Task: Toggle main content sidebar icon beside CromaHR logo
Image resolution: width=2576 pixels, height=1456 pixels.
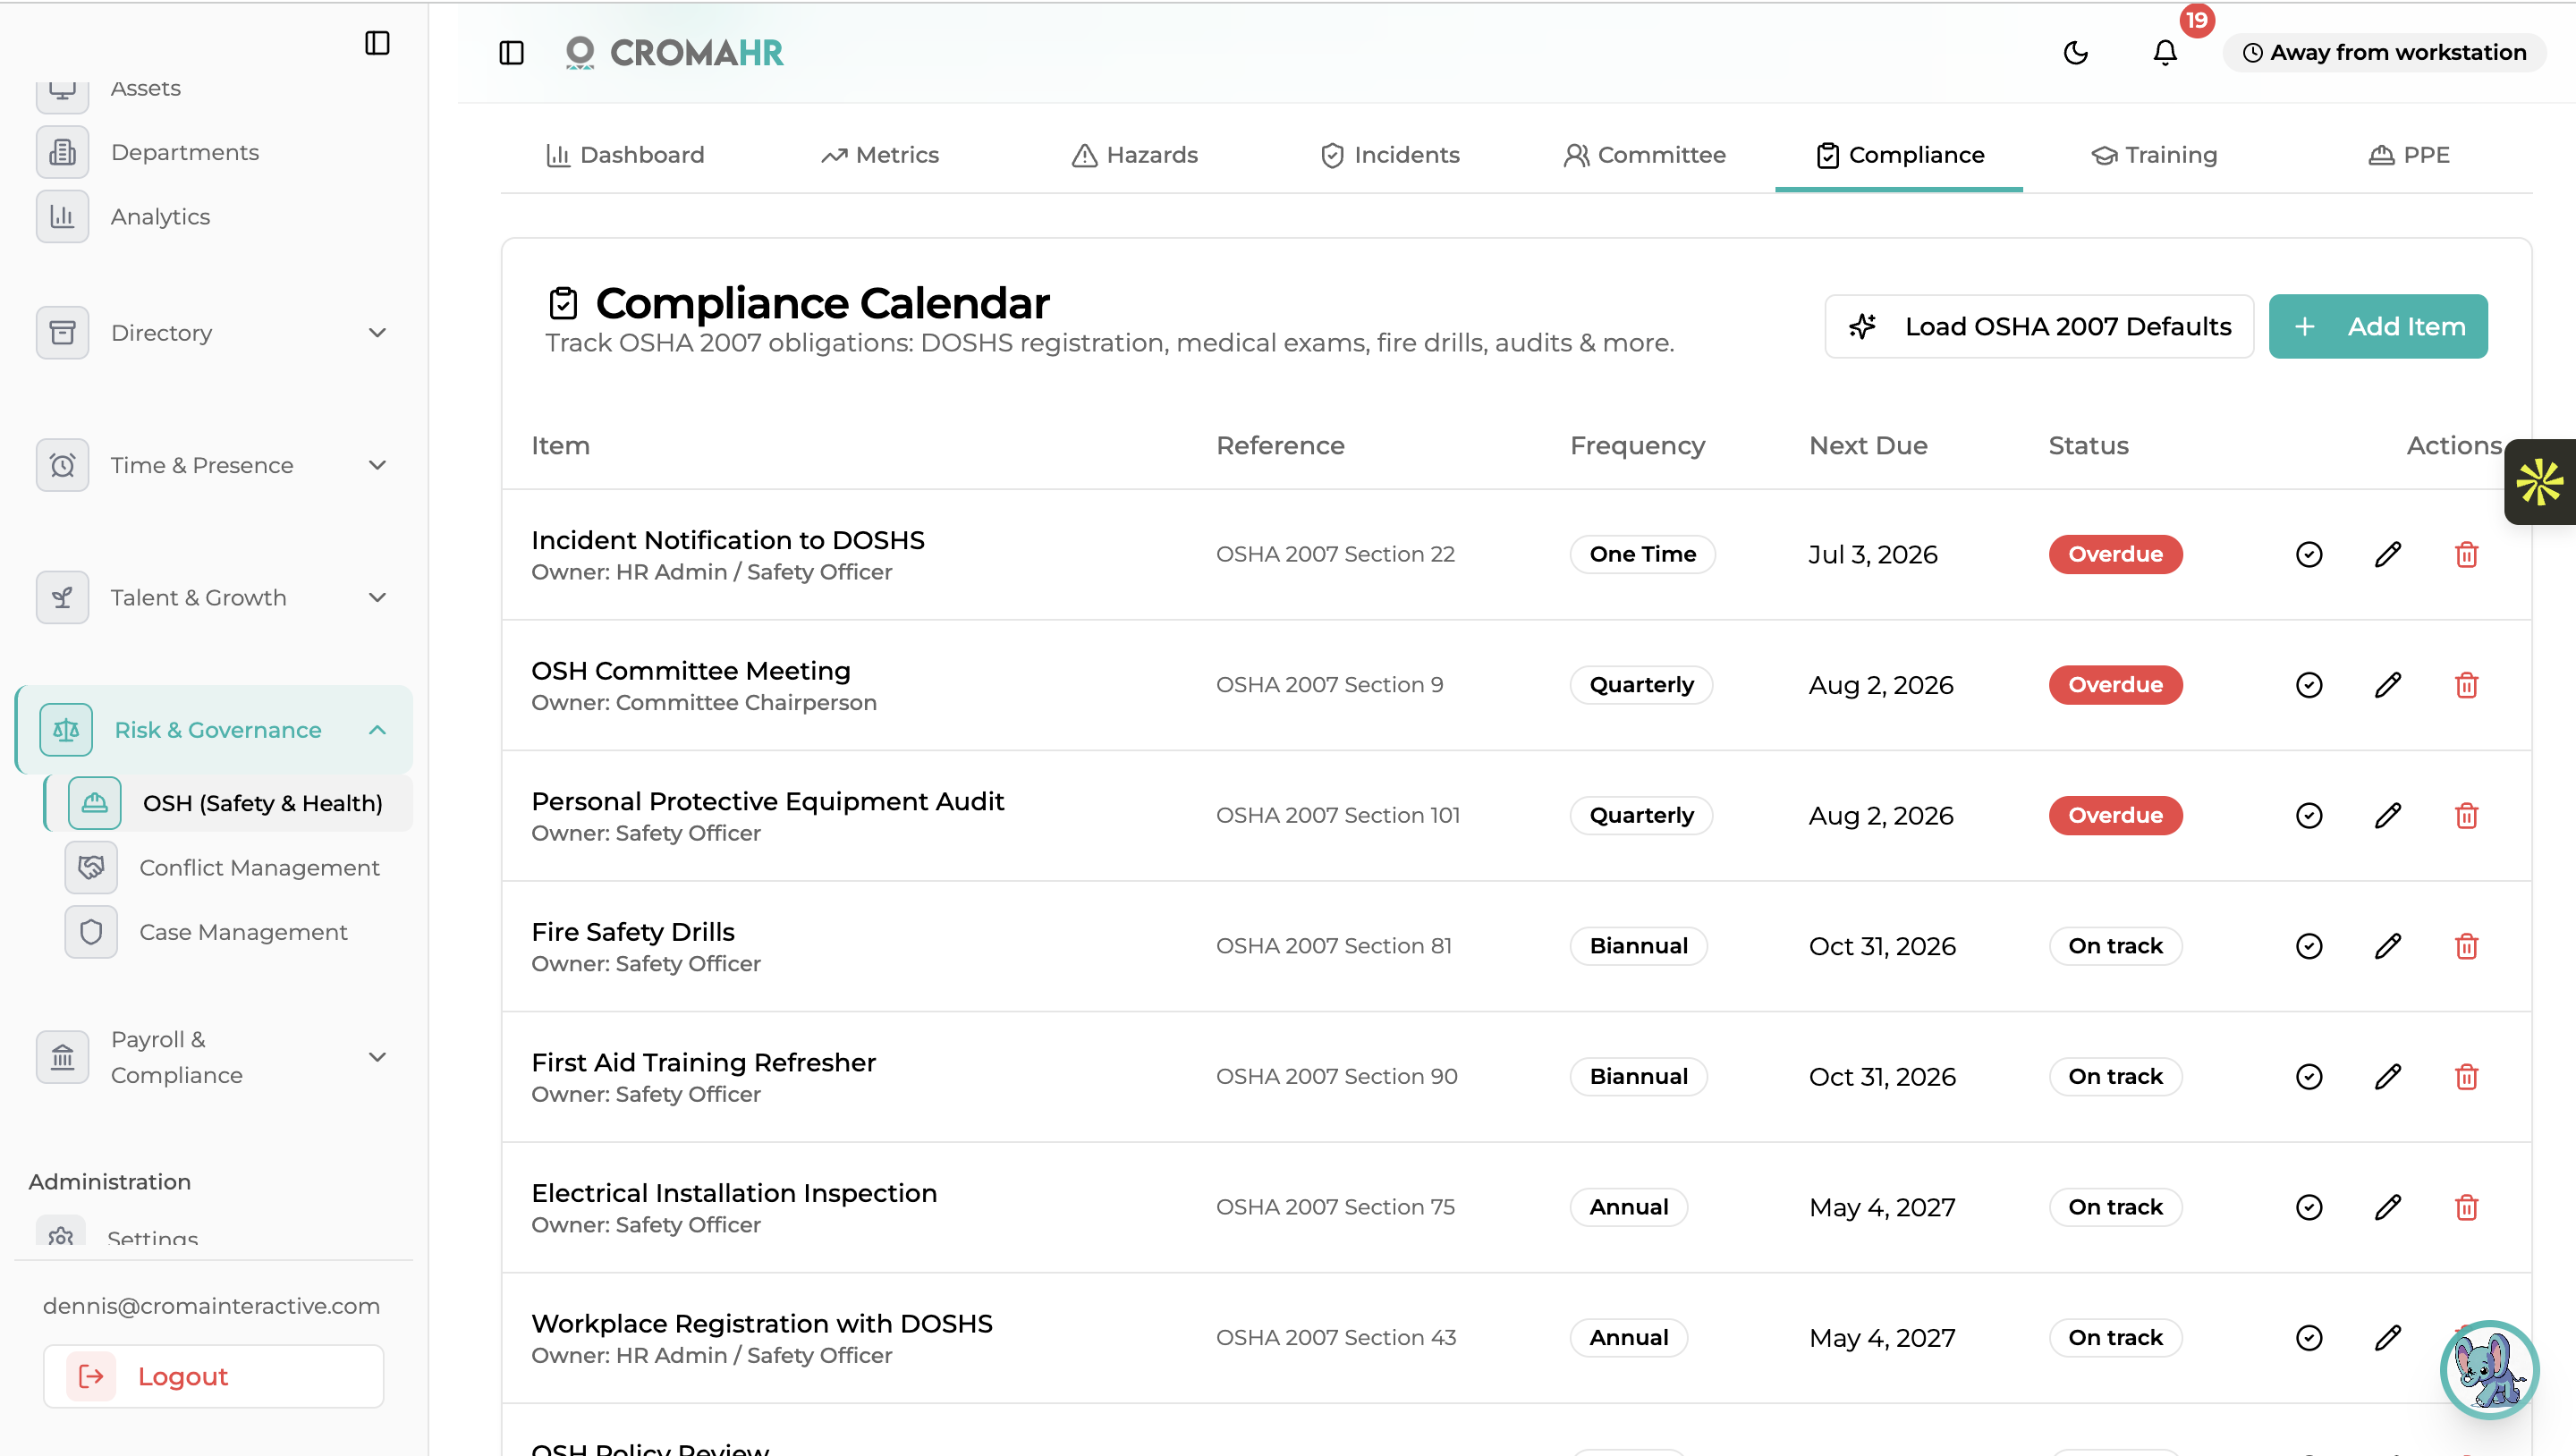Action: tap(511, 52)
